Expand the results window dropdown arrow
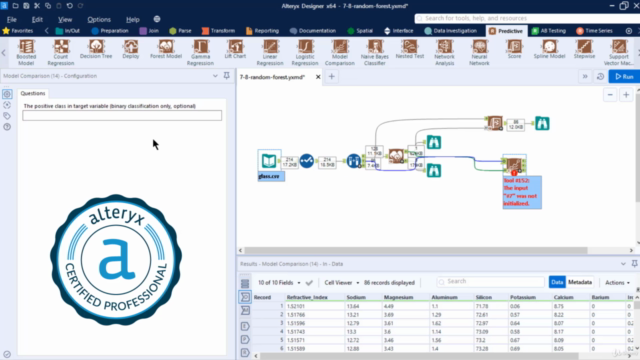Image resolution: width=640 pixels, height=360 pixels. click(623, 264)
